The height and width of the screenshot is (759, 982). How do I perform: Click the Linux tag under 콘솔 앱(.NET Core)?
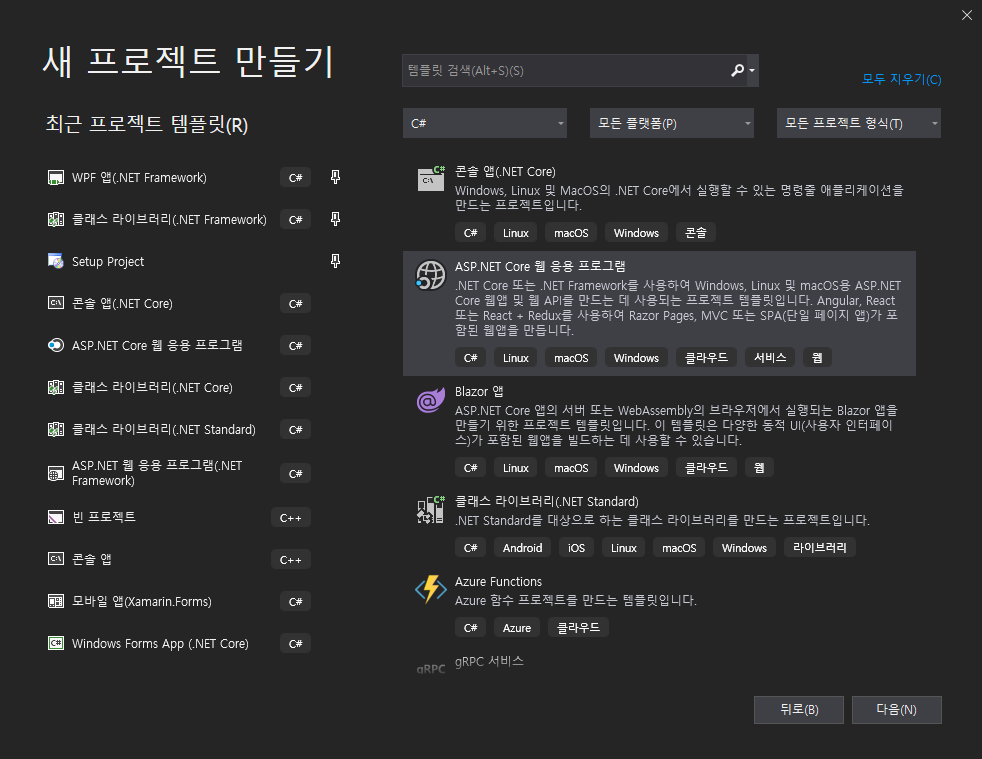(x=515, y=233)
